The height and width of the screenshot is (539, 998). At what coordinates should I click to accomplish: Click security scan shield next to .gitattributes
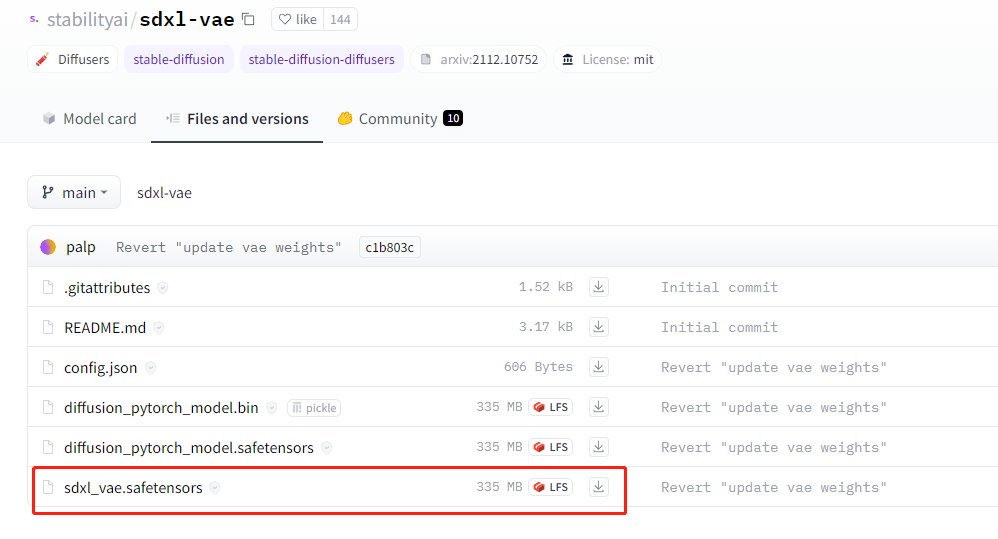[163, 288]
